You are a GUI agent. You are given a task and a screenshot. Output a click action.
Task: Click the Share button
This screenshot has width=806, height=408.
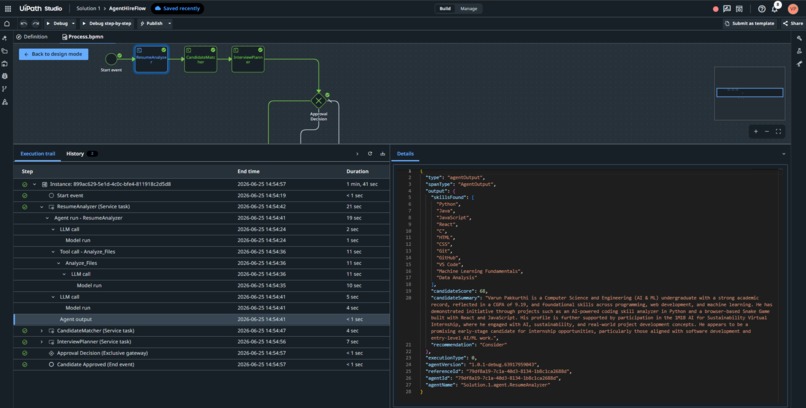tap(792, 24)
